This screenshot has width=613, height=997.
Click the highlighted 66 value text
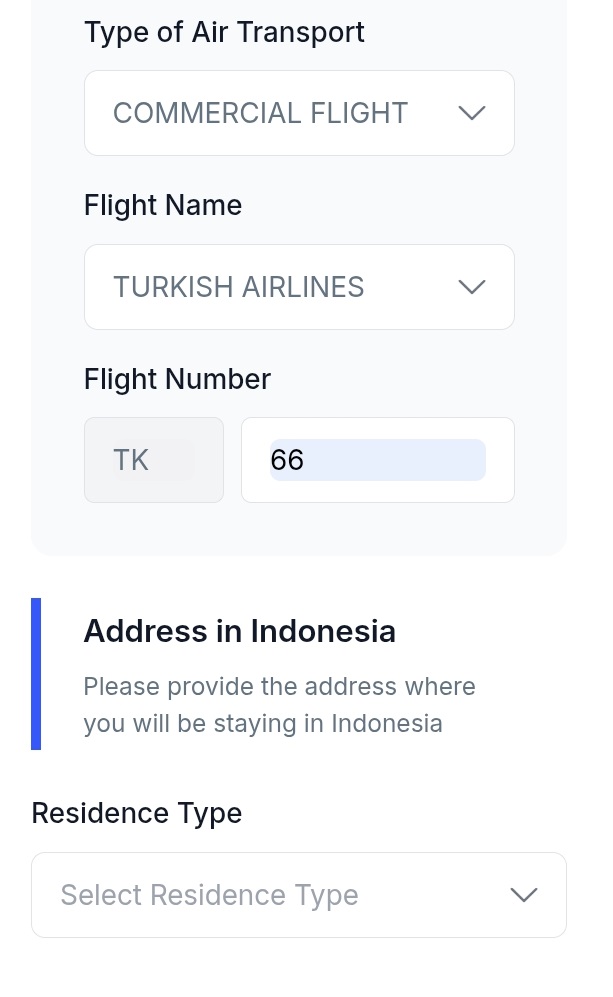(287, 460)
